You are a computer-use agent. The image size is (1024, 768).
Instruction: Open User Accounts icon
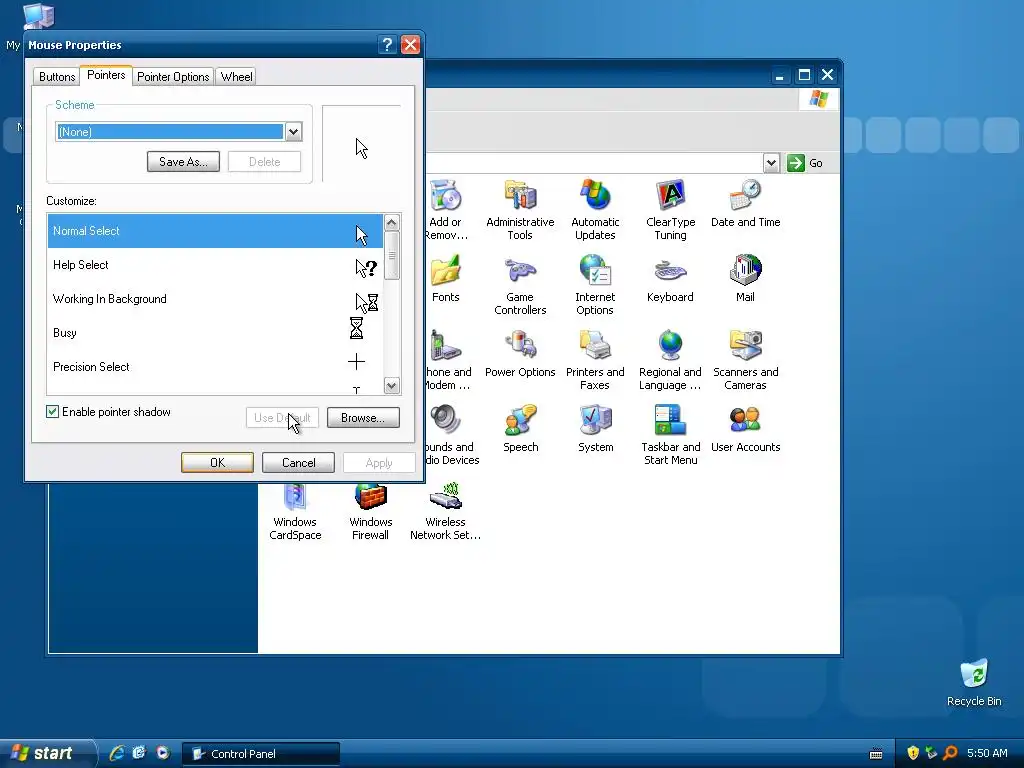(745, 428)
